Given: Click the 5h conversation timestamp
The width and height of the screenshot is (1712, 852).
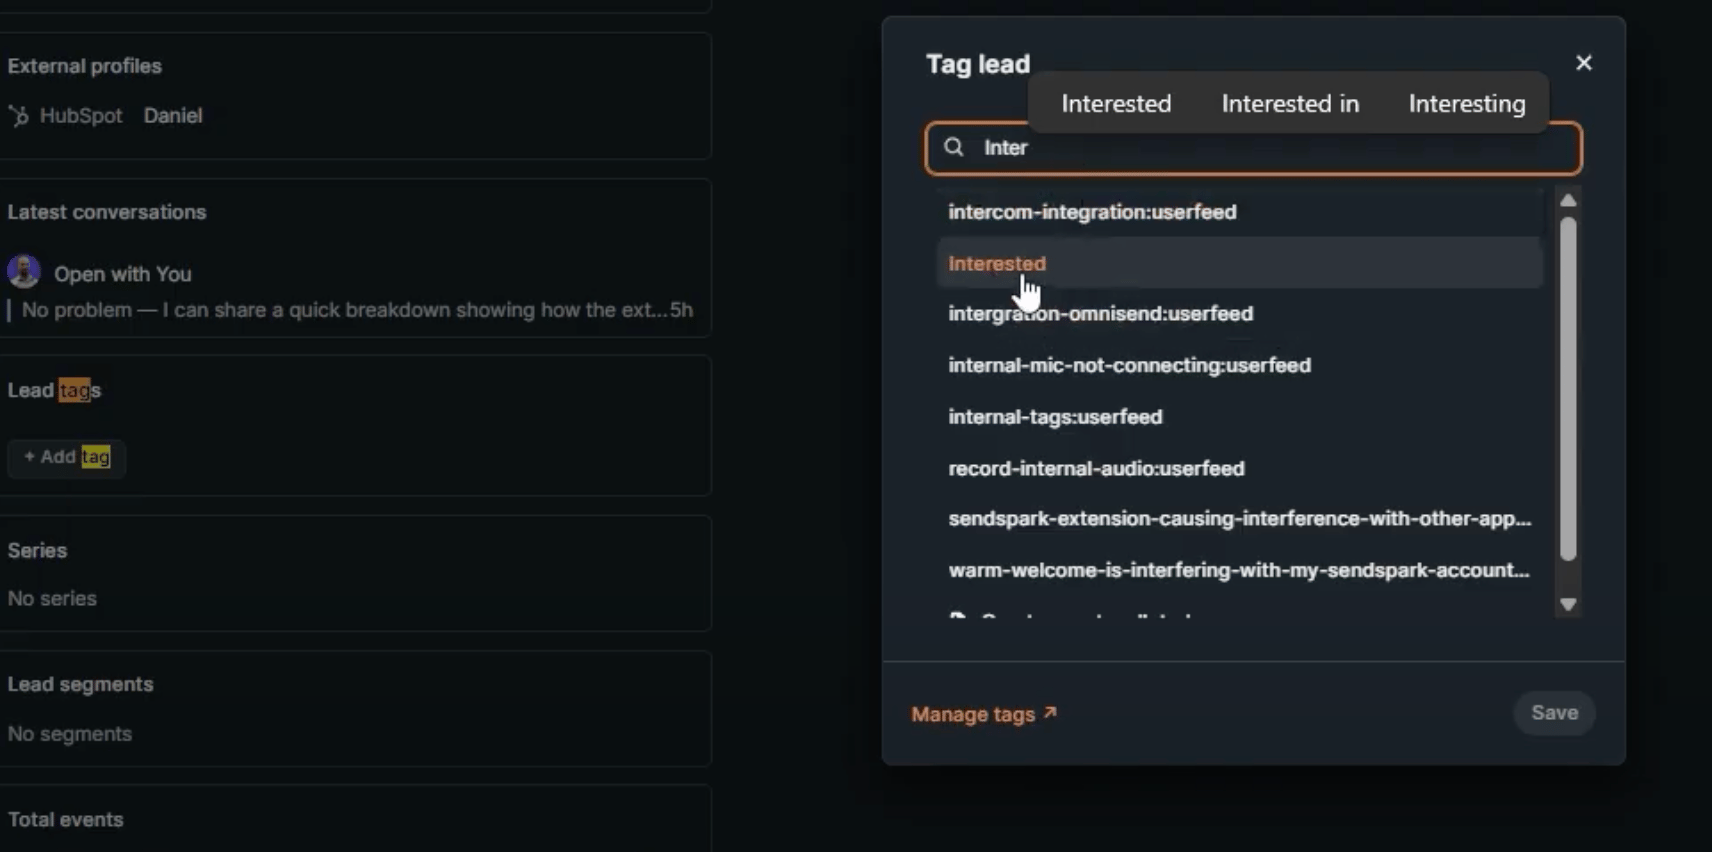Looking at the screenshot, I should click(x=681, y=310).
